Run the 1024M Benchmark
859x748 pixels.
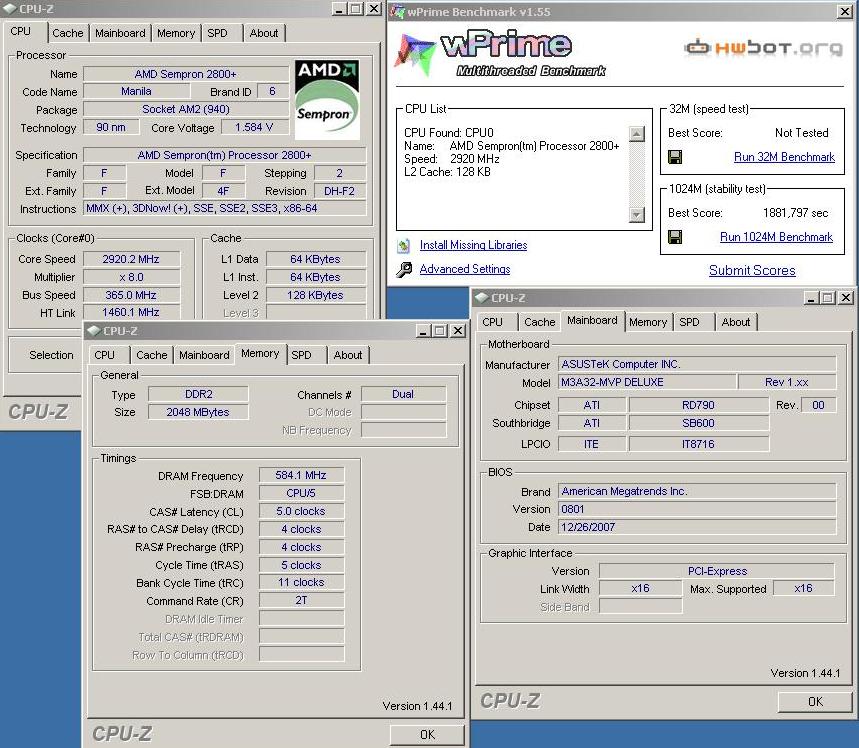[776, 237]
